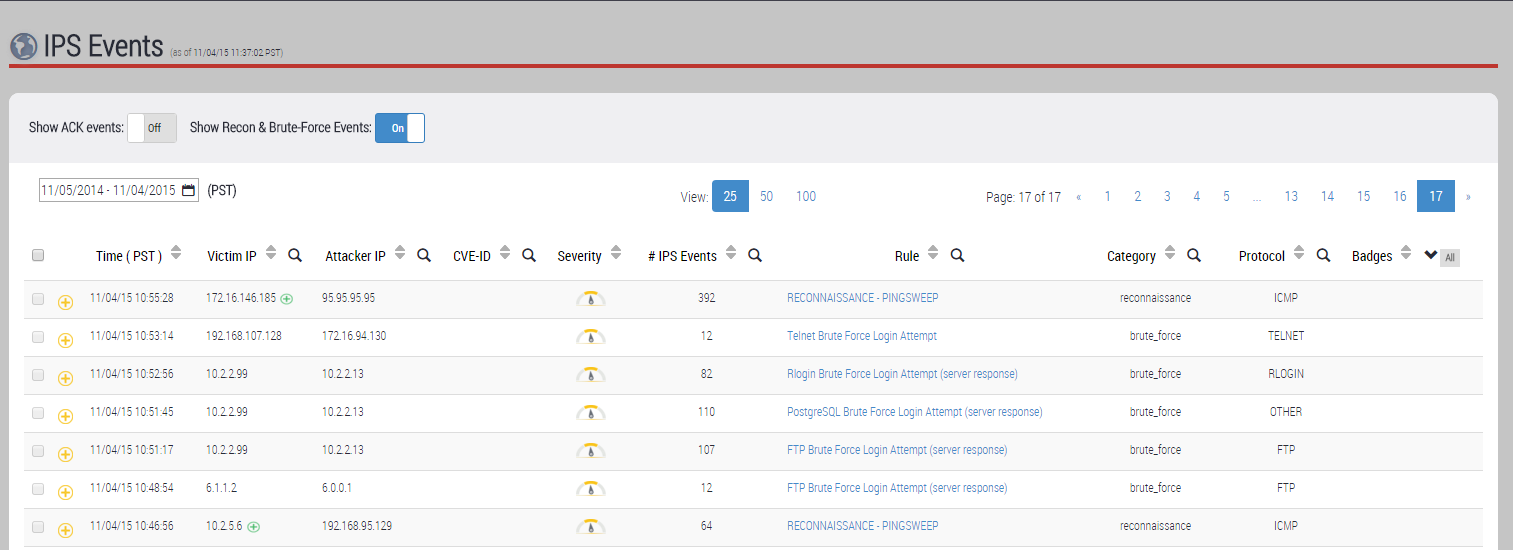1513x550 pixels.
Task: Go to previous pages with « arrow
Action: pyautogui.click(x=1079, y=197)
